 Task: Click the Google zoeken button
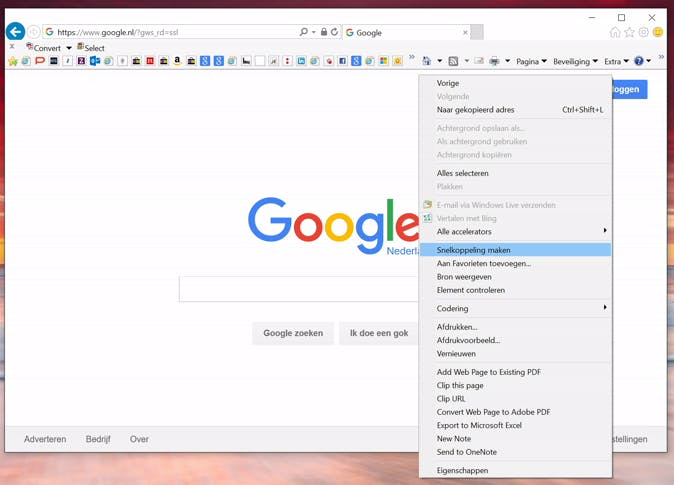pos(293,333)
